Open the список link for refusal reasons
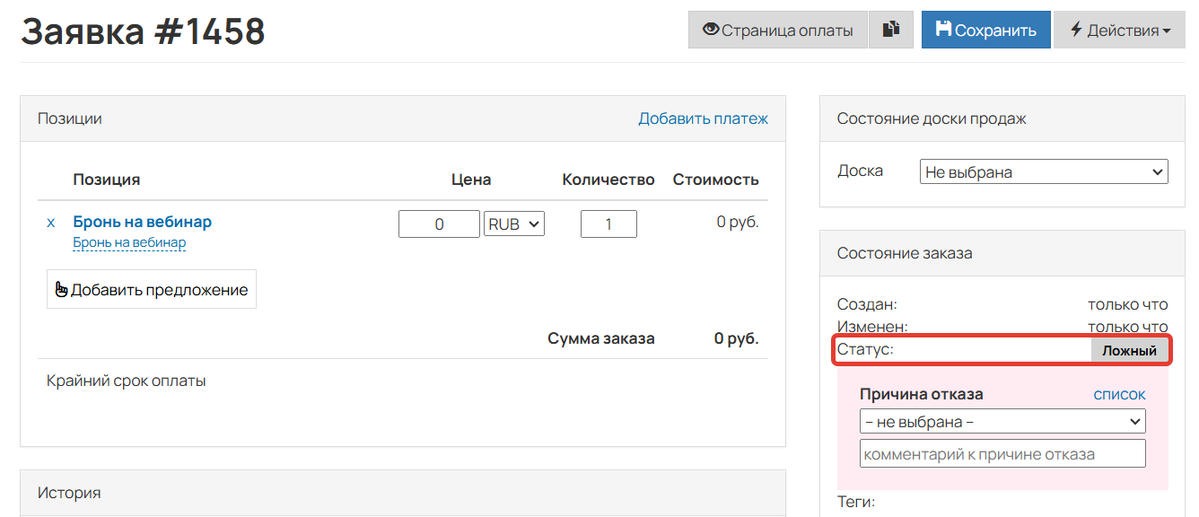 [1119, 395]
